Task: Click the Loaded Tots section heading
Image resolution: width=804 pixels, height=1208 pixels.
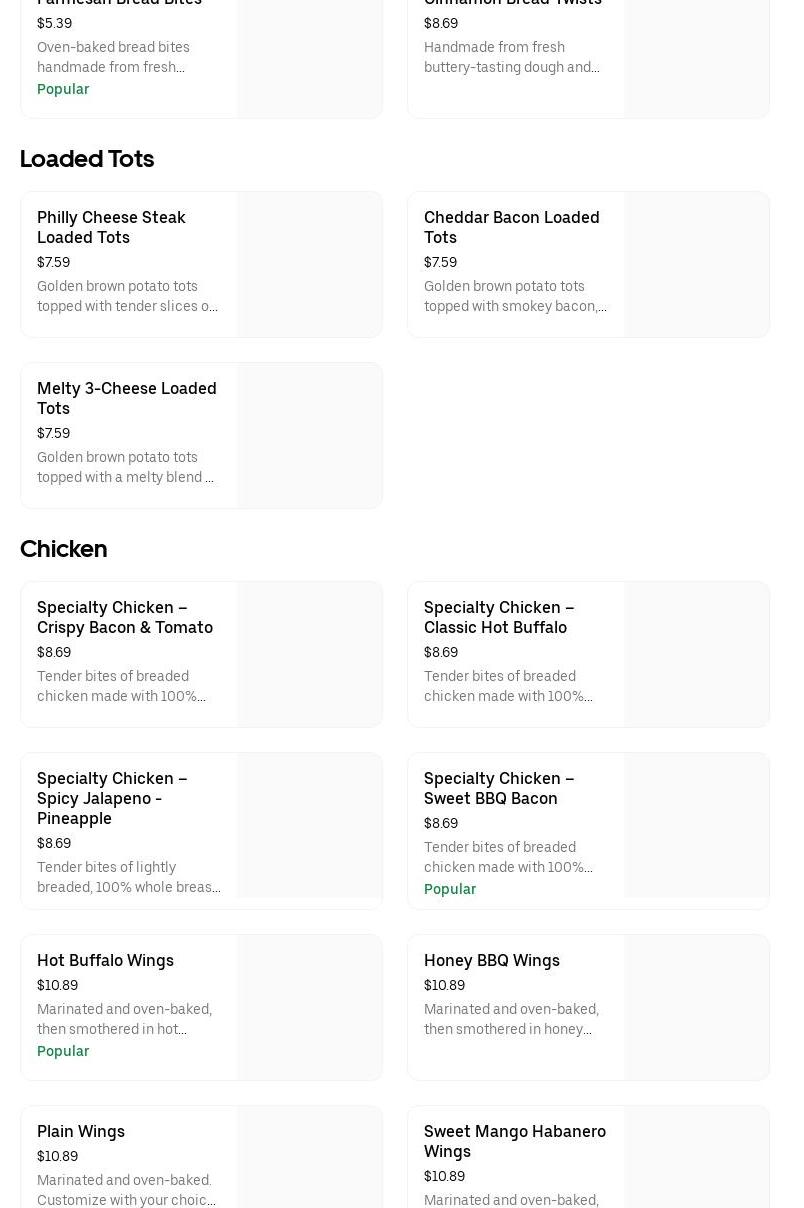Action: (x=87, y=159)
